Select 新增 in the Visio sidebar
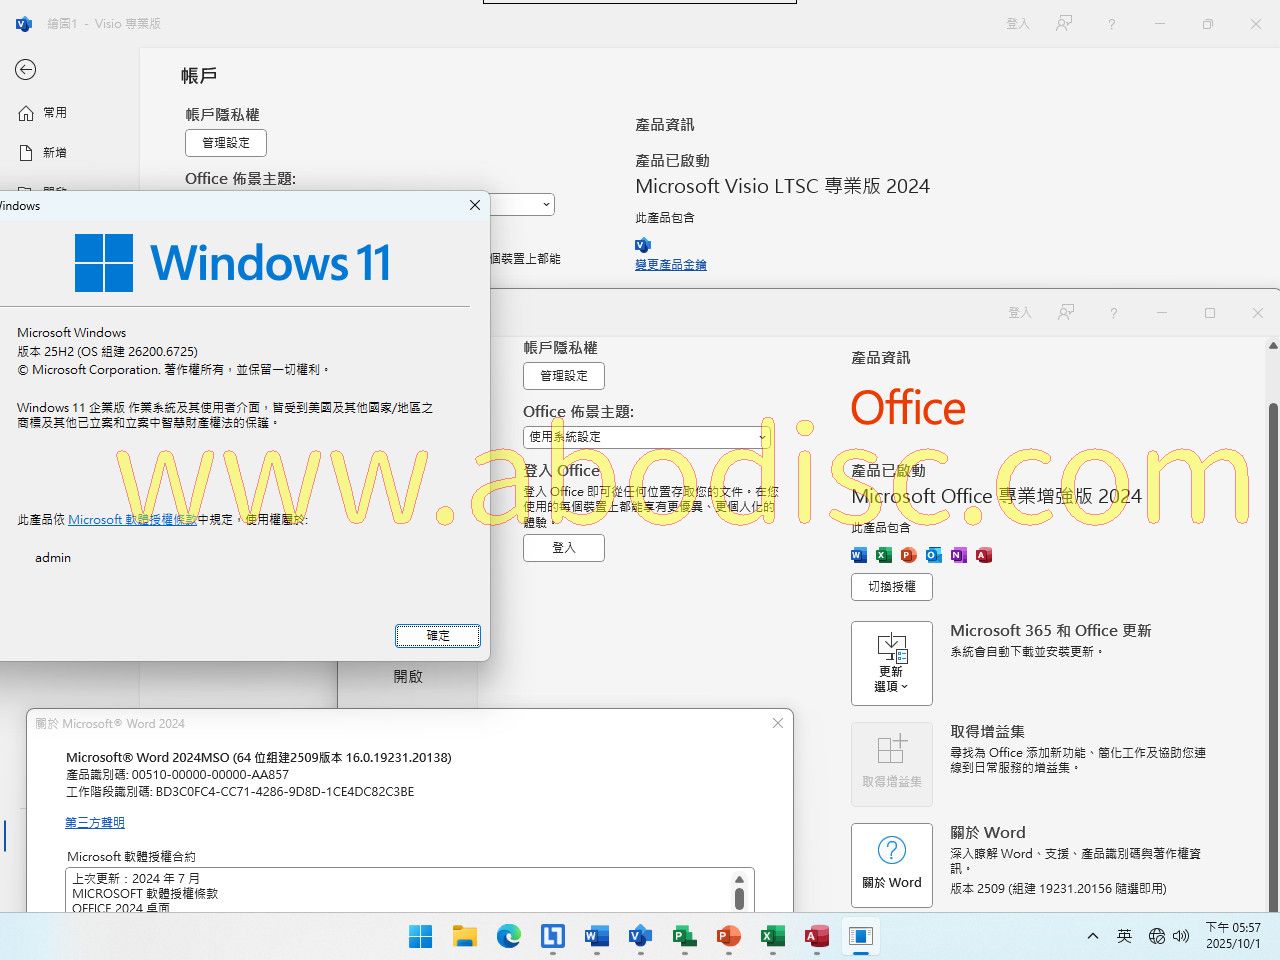 [55, 153]
